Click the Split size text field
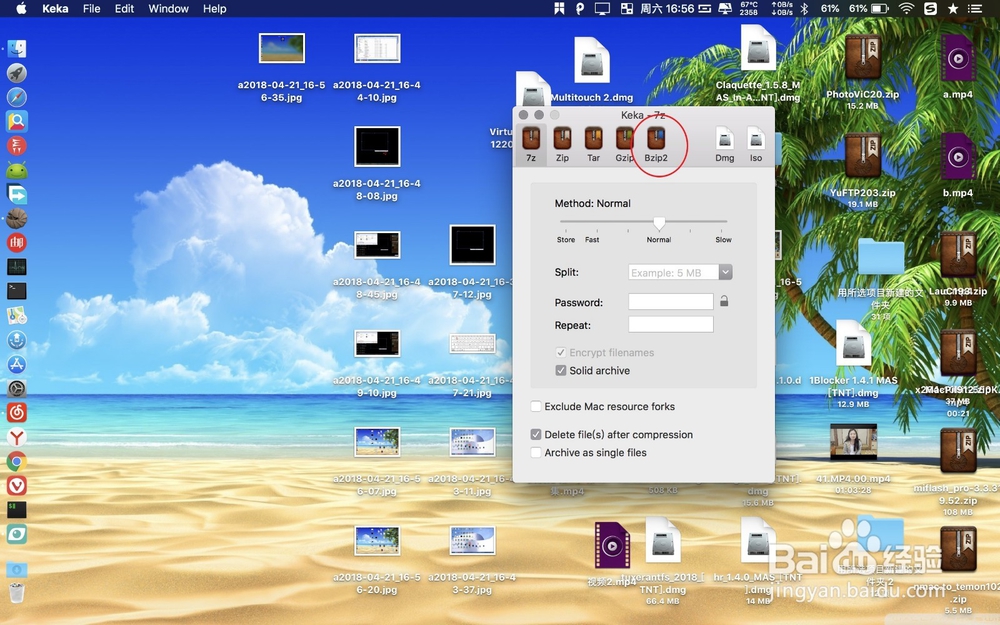Image resolution: width=1000 pixels, height=625 pixels. tap(673, 272)
